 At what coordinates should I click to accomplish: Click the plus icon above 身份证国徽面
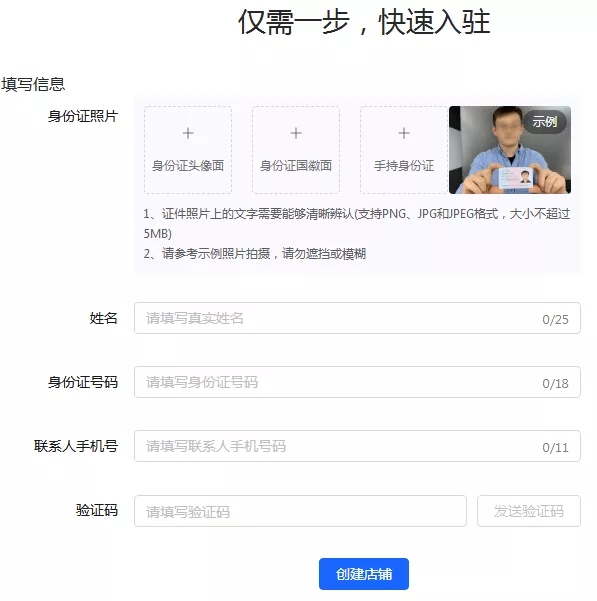296,133
